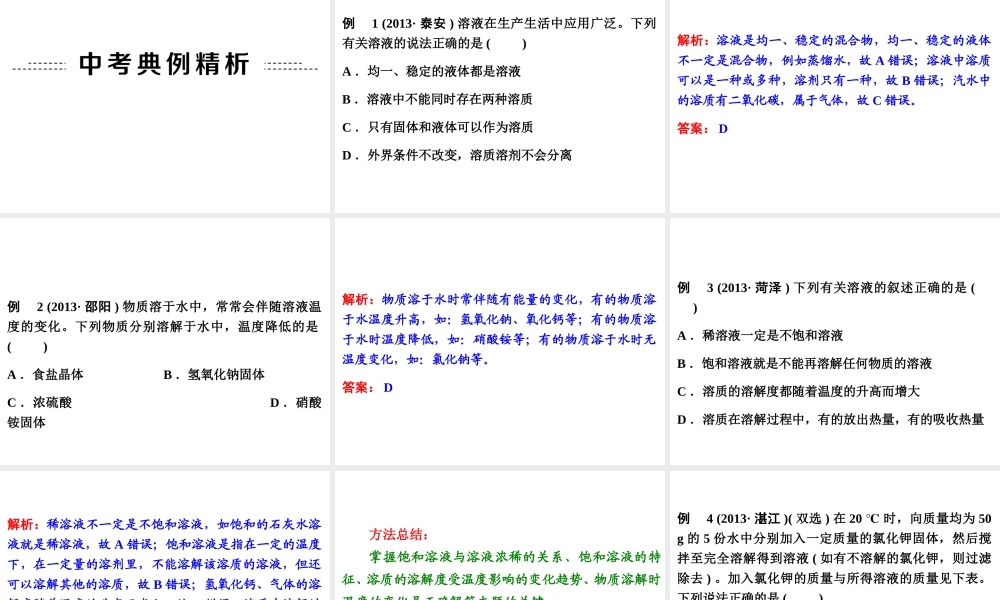Select option "C．溶质的溶解度都随着温度的升高而增大"

798,392
